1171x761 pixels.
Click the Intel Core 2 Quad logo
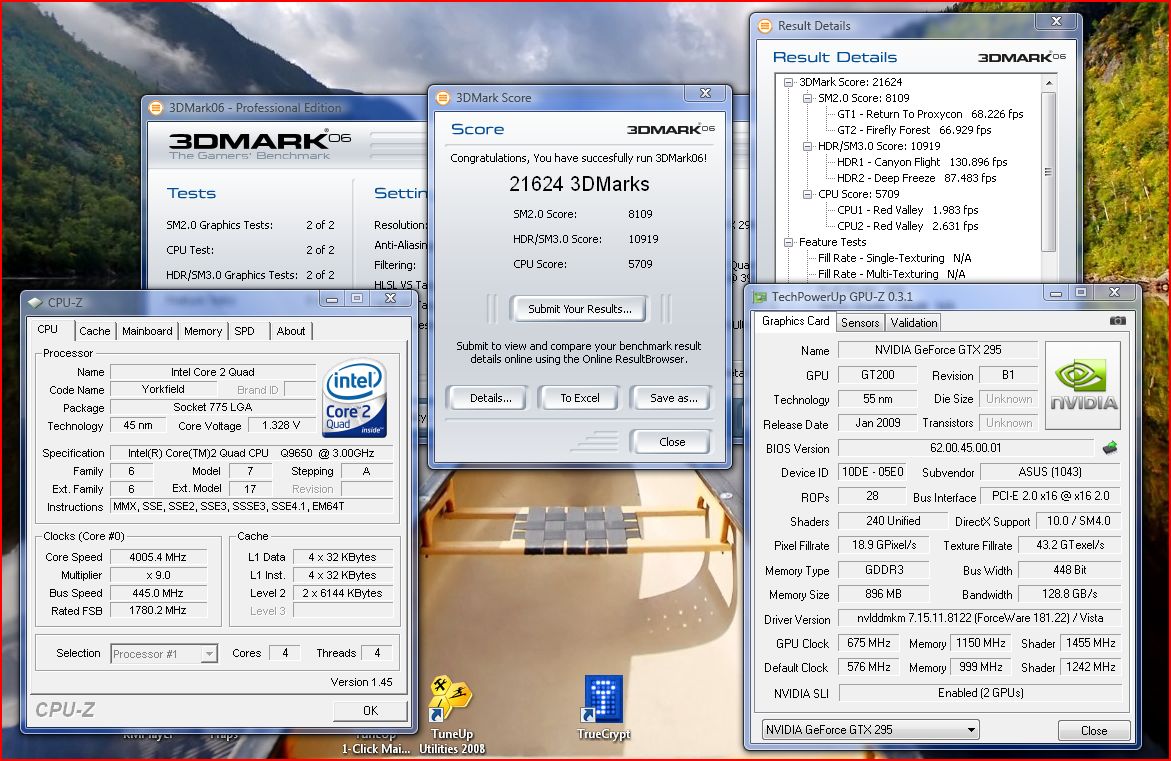(x=354, y=399)
